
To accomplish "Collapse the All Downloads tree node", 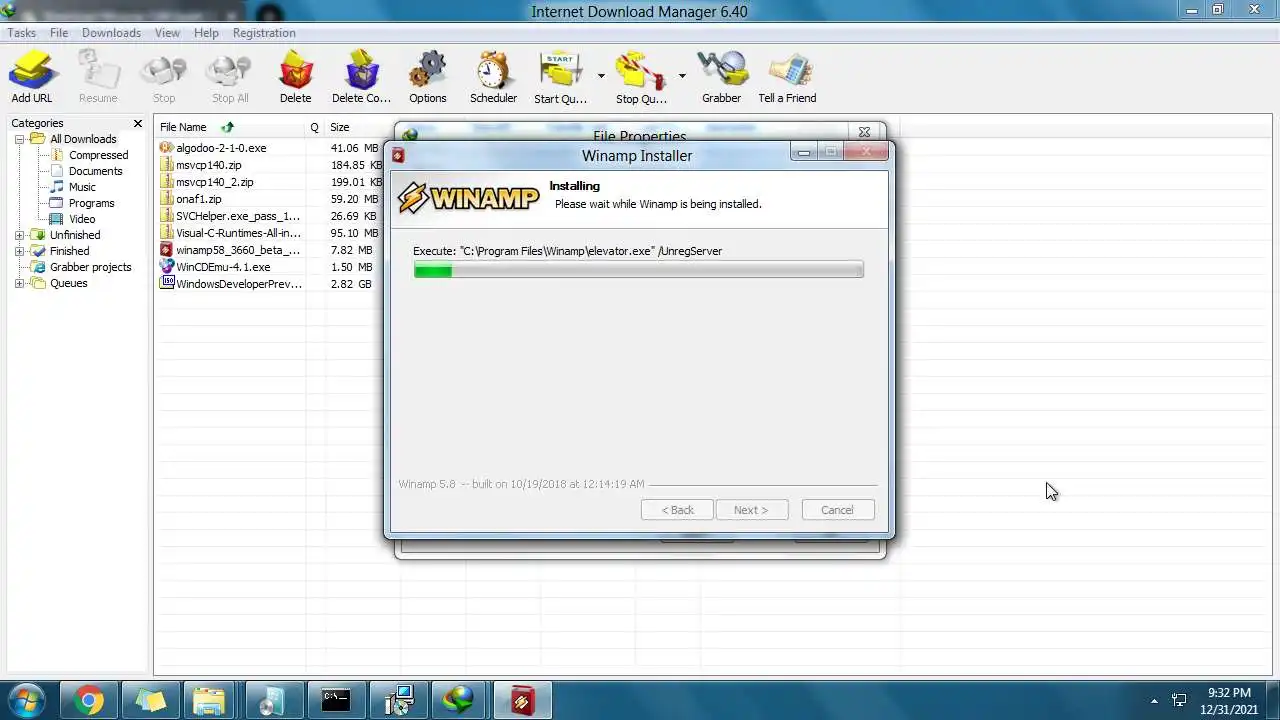I will point(19,139).
